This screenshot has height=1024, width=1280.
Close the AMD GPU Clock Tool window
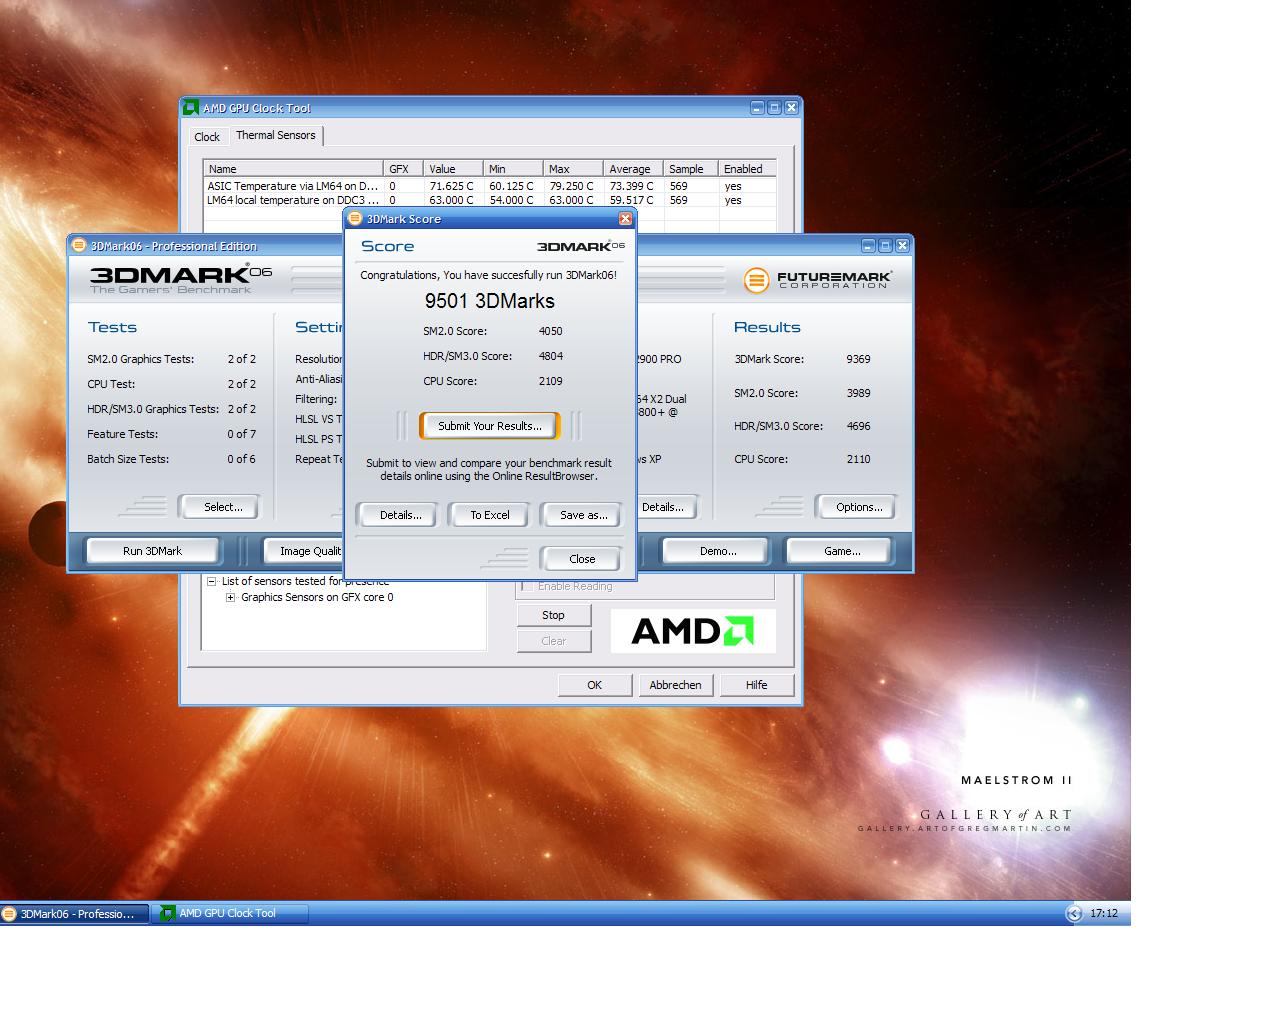click(791, 107)
